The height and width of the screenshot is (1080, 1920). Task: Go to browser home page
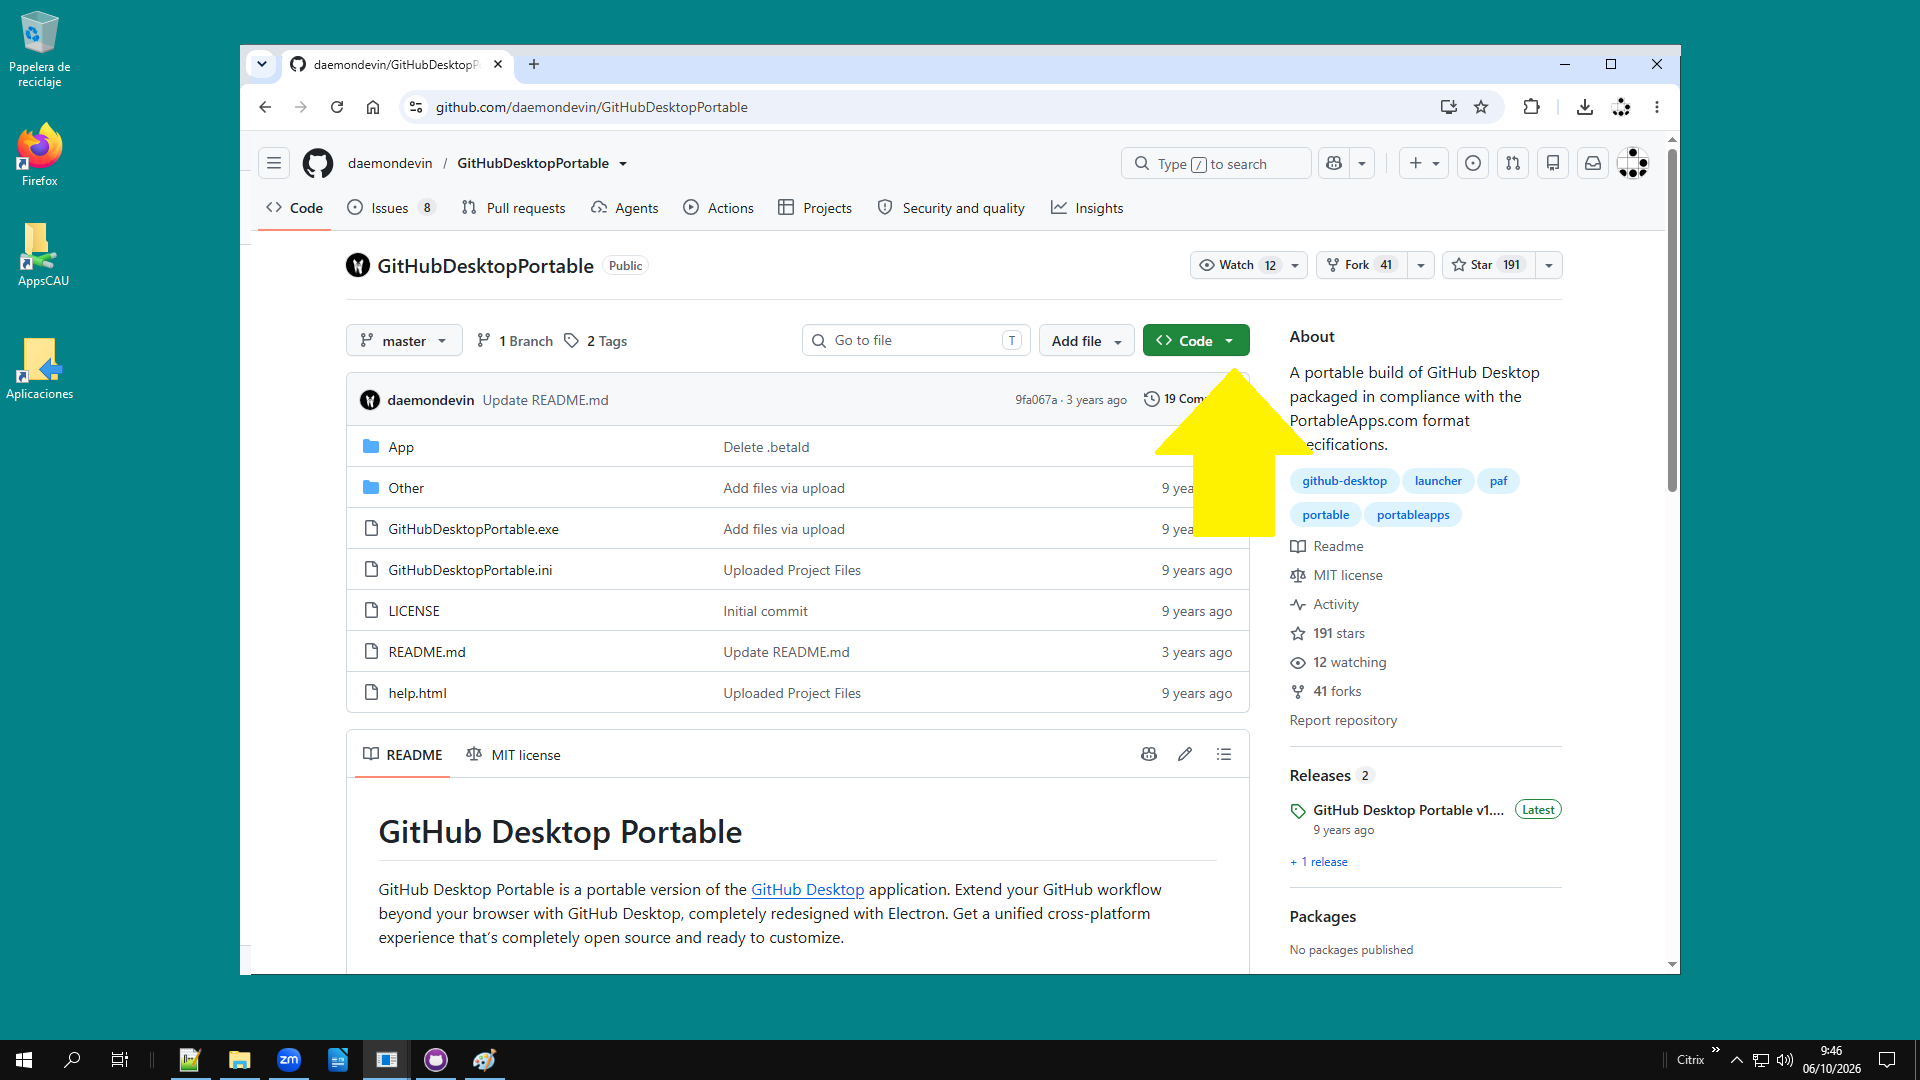pos(373,107)
